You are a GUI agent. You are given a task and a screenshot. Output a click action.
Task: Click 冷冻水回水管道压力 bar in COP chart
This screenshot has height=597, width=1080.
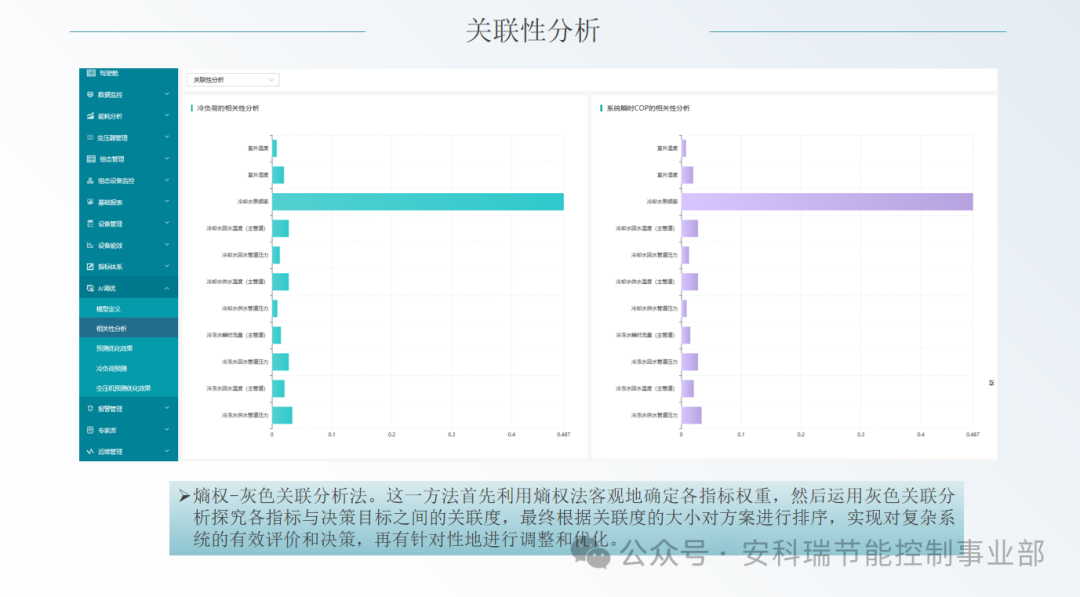(689, 362)
